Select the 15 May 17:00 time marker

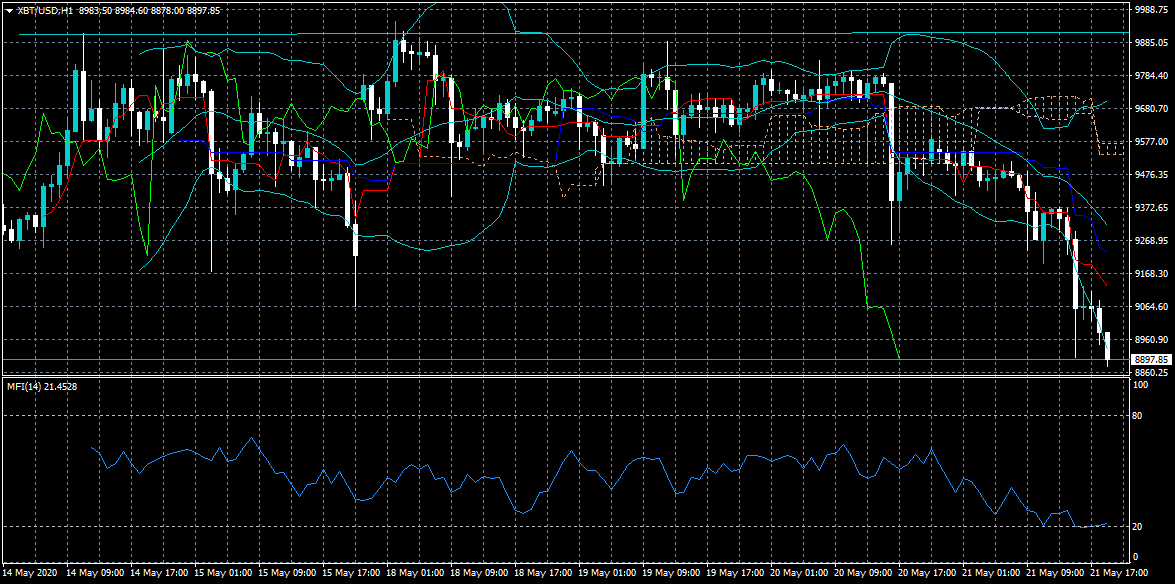[350, 572]
